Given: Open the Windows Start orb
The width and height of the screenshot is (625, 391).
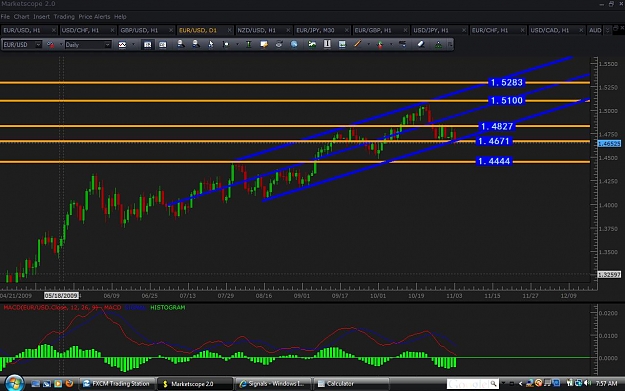Looking at the screenshot, I should (x=14, y=383).
